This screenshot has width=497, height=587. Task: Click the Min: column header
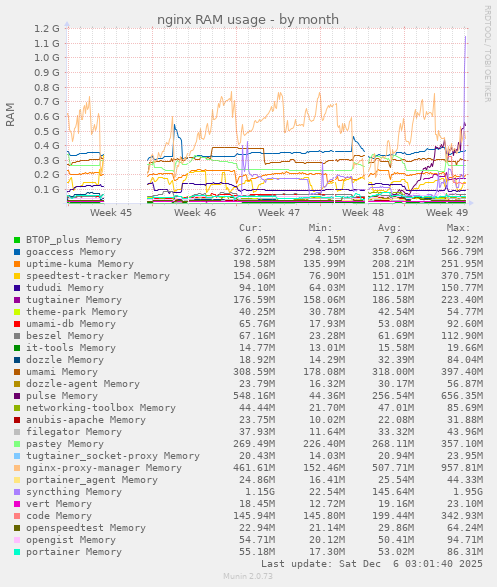click(x=320, y=228)
